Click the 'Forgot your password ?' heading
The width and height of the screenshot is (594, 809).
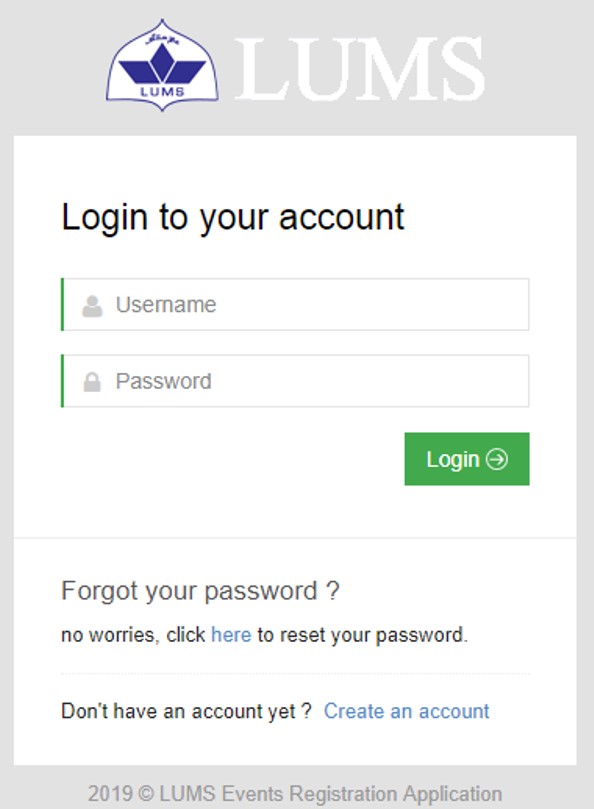pyautogui.click(x=201, y=591)
